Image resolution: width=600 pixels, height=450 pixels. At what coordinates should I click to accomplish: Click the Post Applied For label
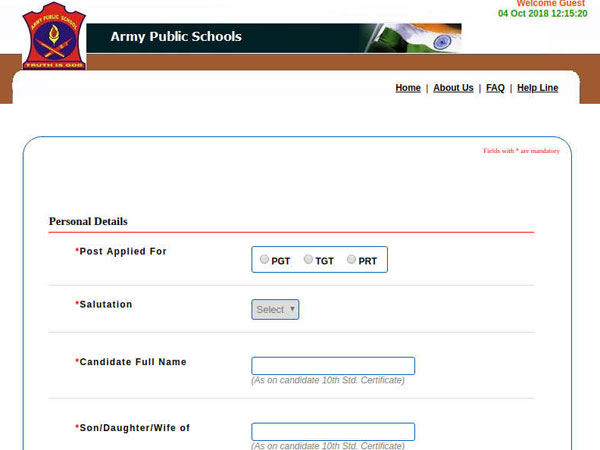123,251
